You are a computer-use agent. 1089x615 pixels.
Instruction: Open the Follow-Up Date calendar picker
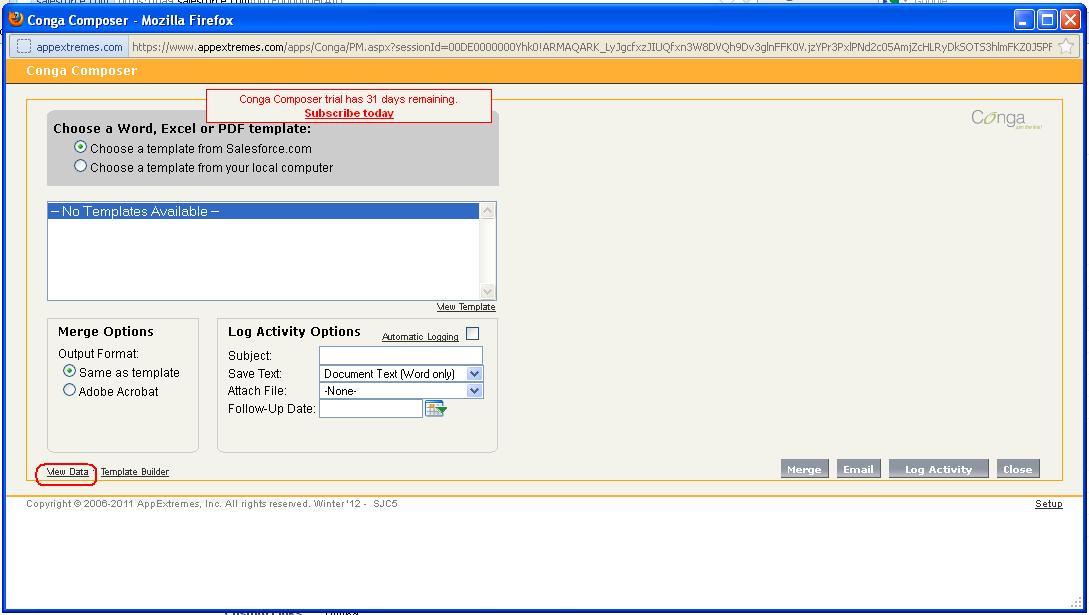point(434,407)
